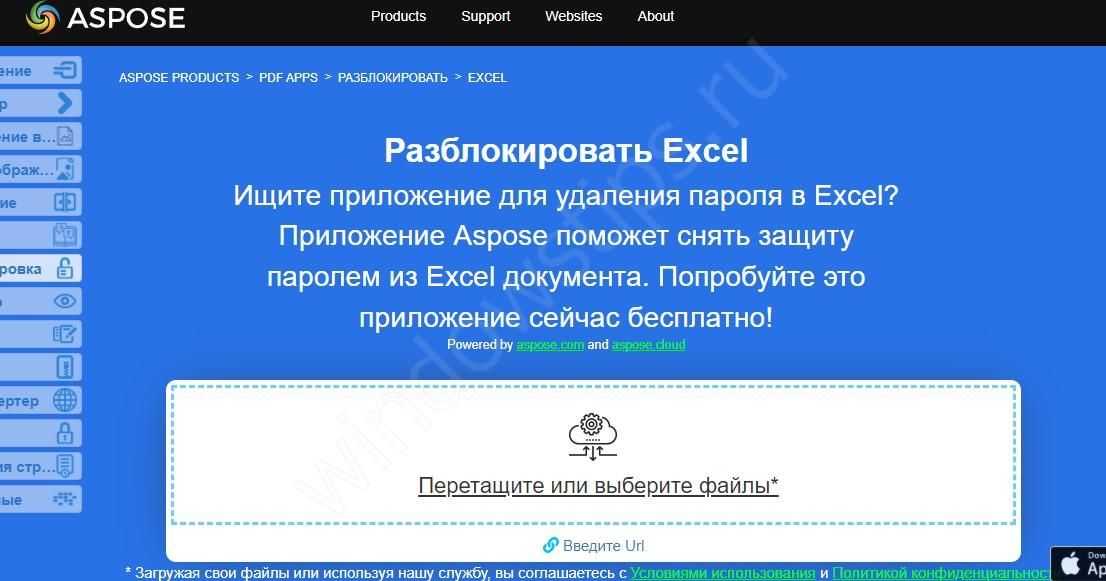Click the About menu item

pos(655,16)
